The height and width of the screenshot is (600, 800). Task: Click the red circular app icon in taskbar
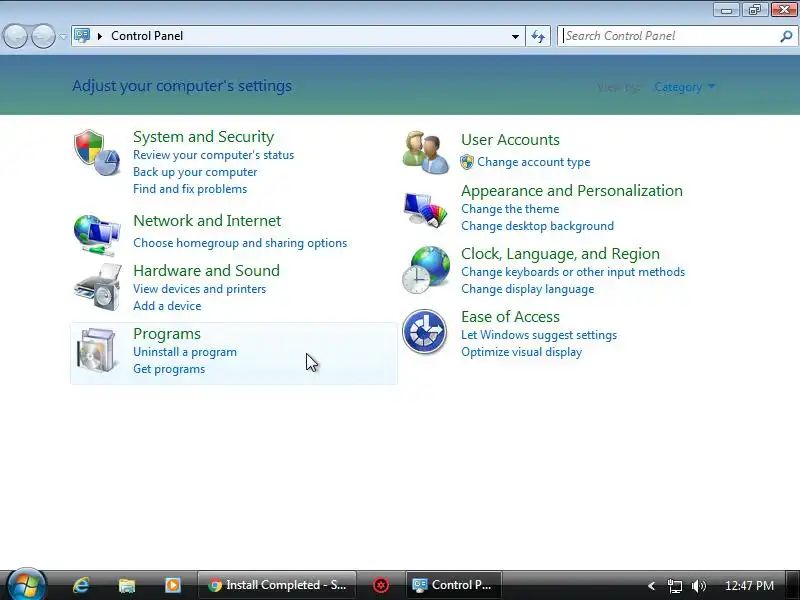pyautogui.click(x=381, y=585)
